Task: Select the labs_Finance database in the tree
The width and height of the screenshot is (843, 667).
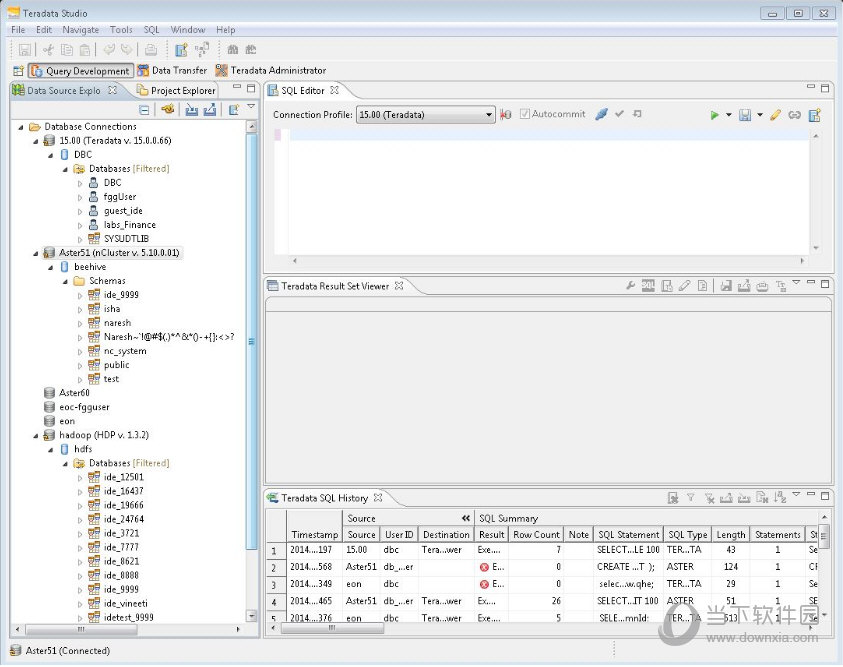Action: [130, 225]
